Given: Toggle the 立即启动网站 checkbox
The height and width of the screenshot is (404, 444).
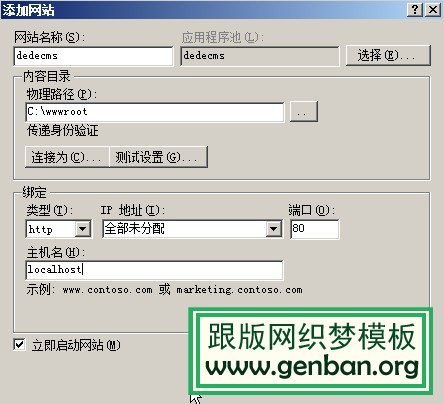Looking at the screenshot, I should (19, 344).
